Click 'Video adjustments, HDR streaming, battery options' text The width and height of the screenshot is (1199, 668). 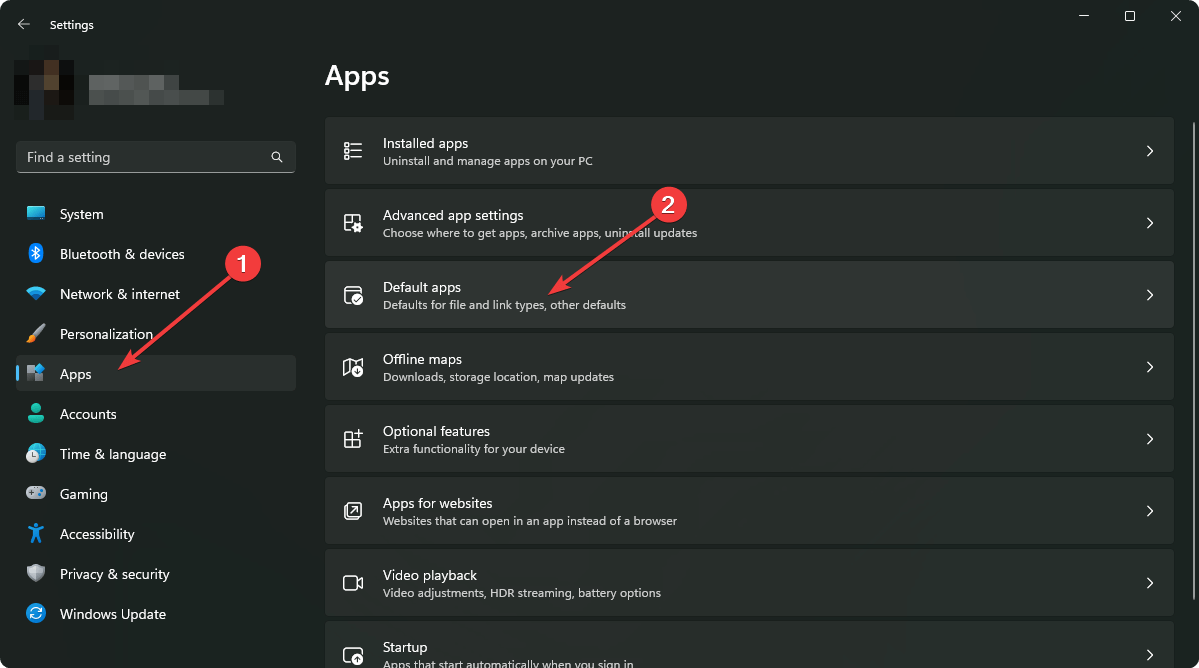click(522, 593)
